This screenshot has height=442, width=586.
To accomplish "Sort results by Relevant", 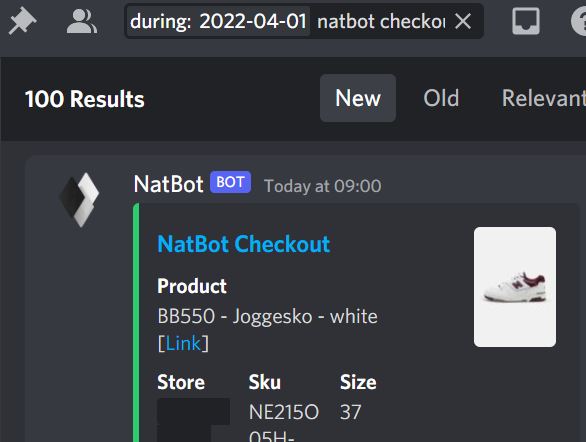I will click(x=543, y=98).
